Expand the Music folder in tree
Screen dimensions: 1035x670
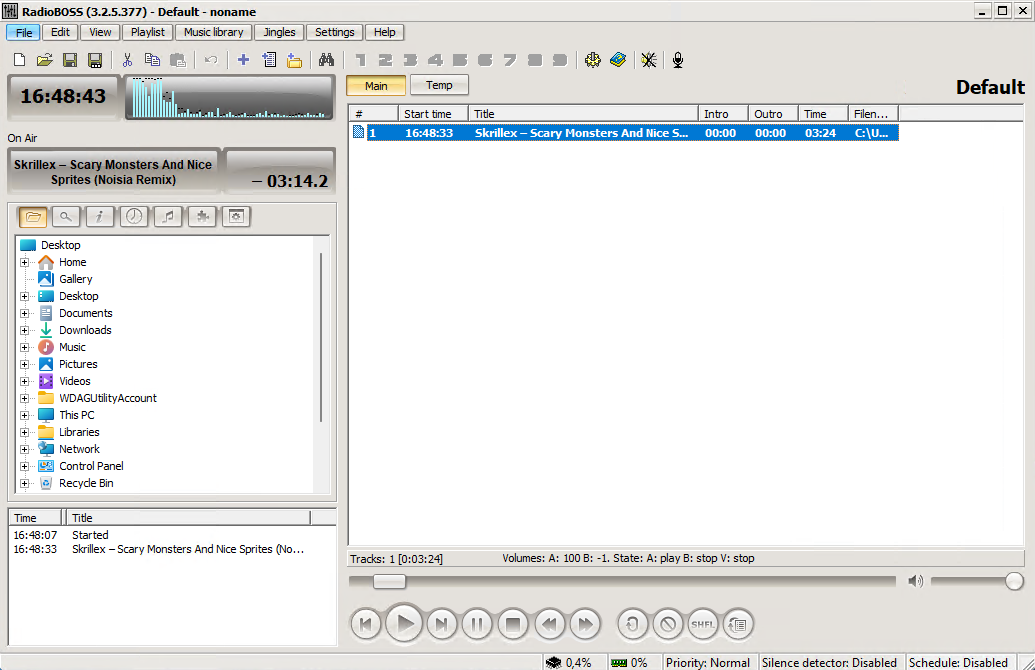click(24, 347)
